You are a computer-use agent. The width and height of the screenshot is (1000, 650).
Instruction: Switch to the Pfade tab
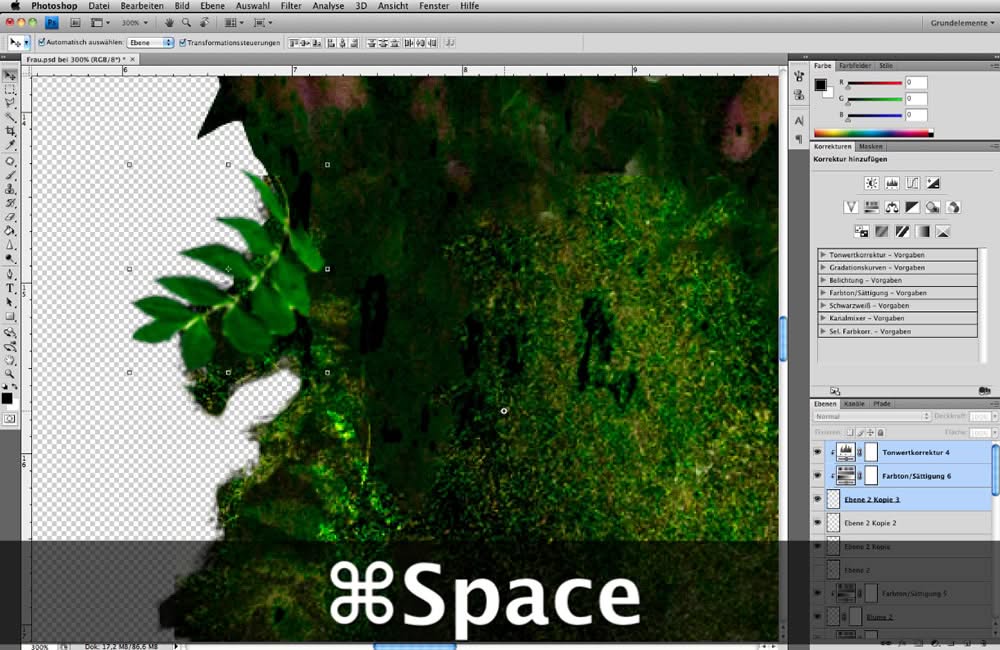(x=881, y=404)
